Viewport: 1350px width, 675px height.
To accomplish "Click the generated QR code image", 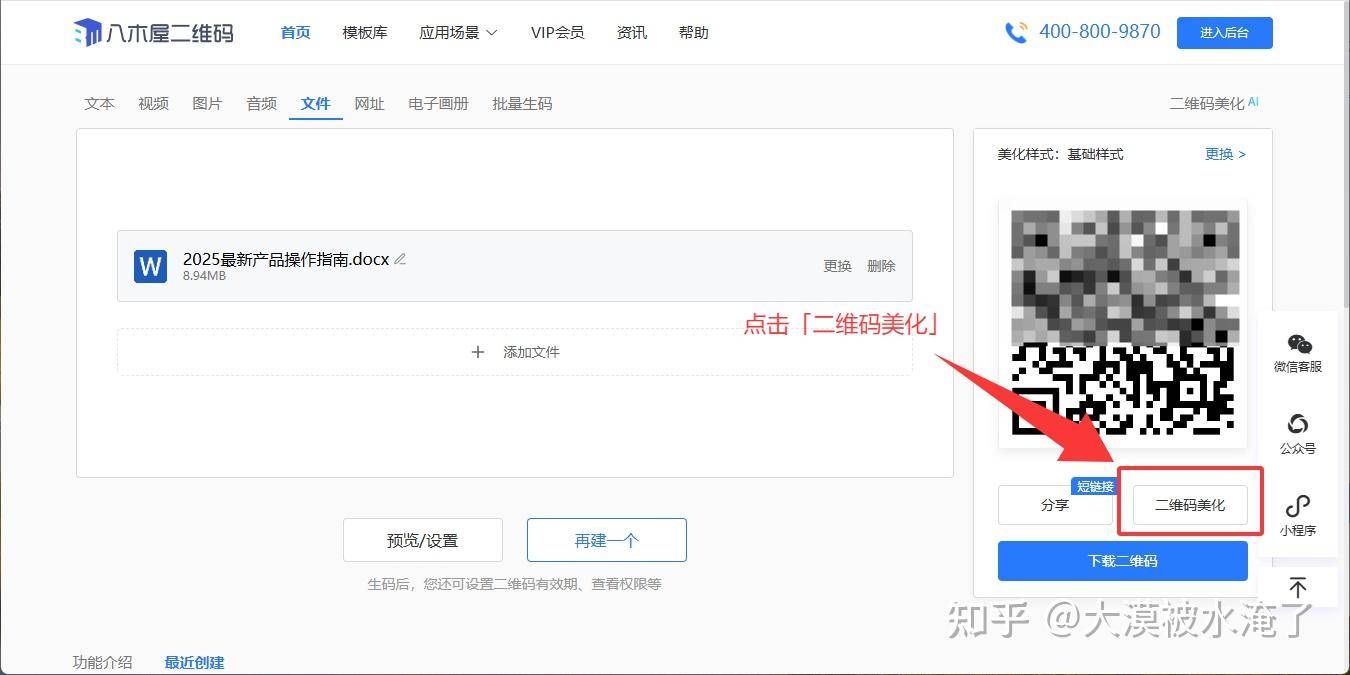I will pyautogui.click(x=1123, y=323).
